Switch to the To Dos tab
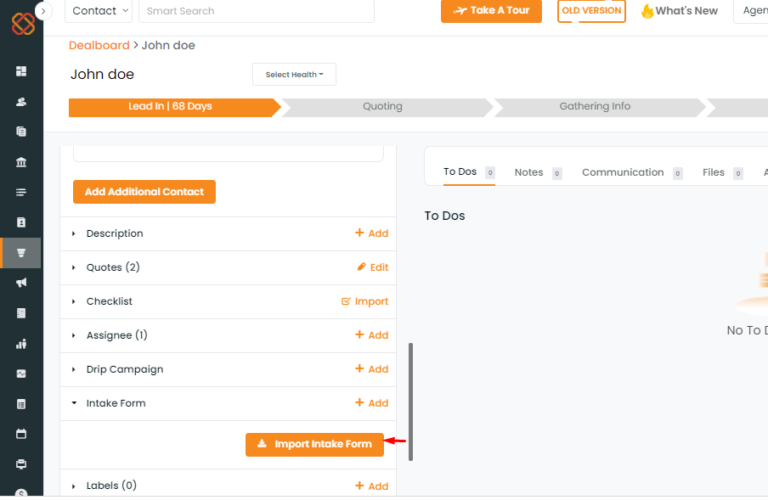 [469, 172]
